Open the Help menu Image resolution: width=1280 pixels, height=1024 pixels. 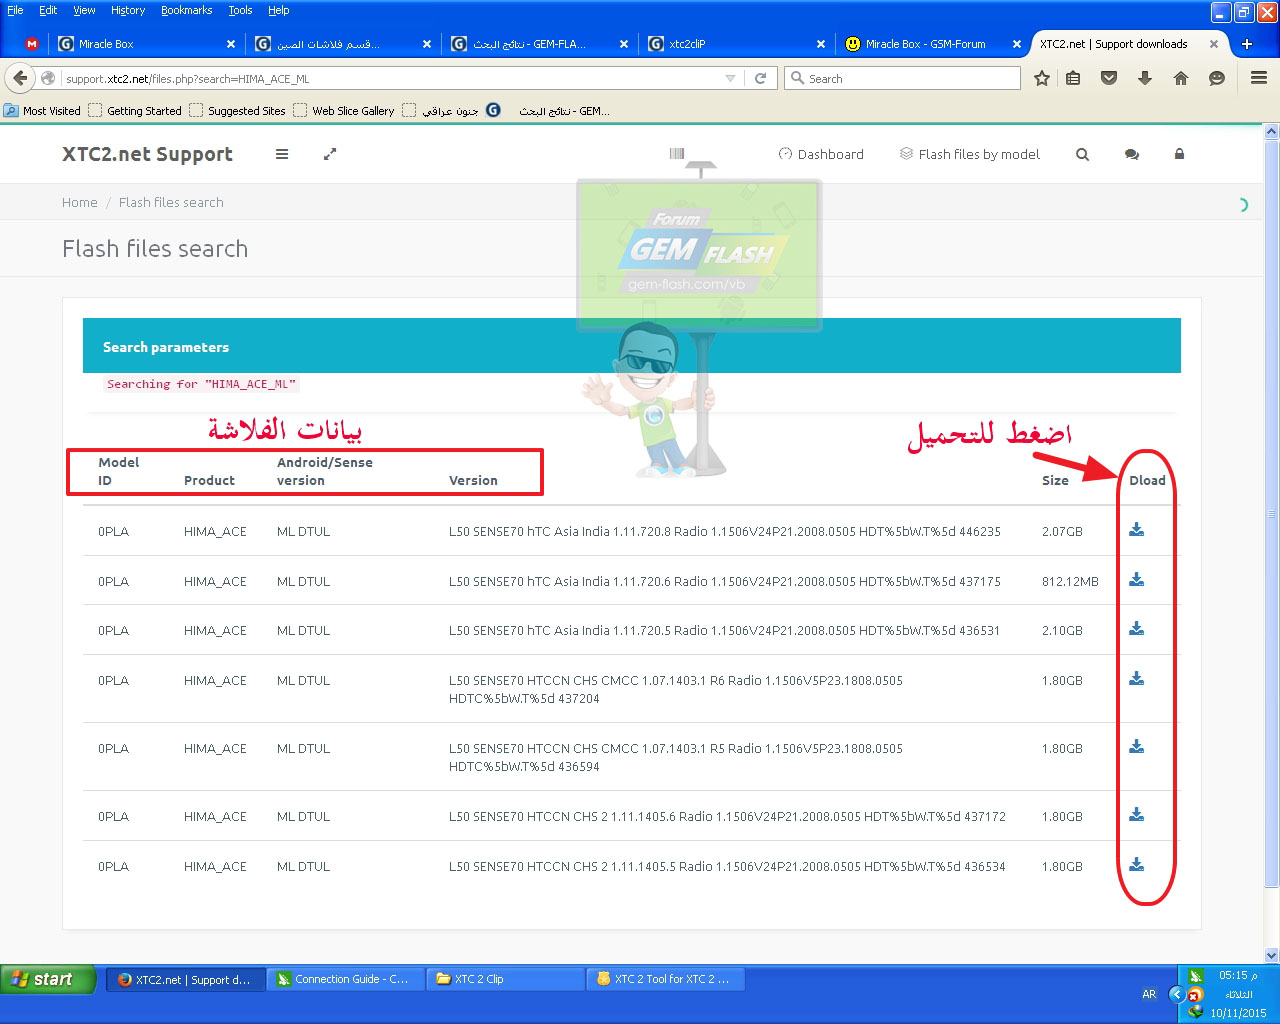click(278, 10)
